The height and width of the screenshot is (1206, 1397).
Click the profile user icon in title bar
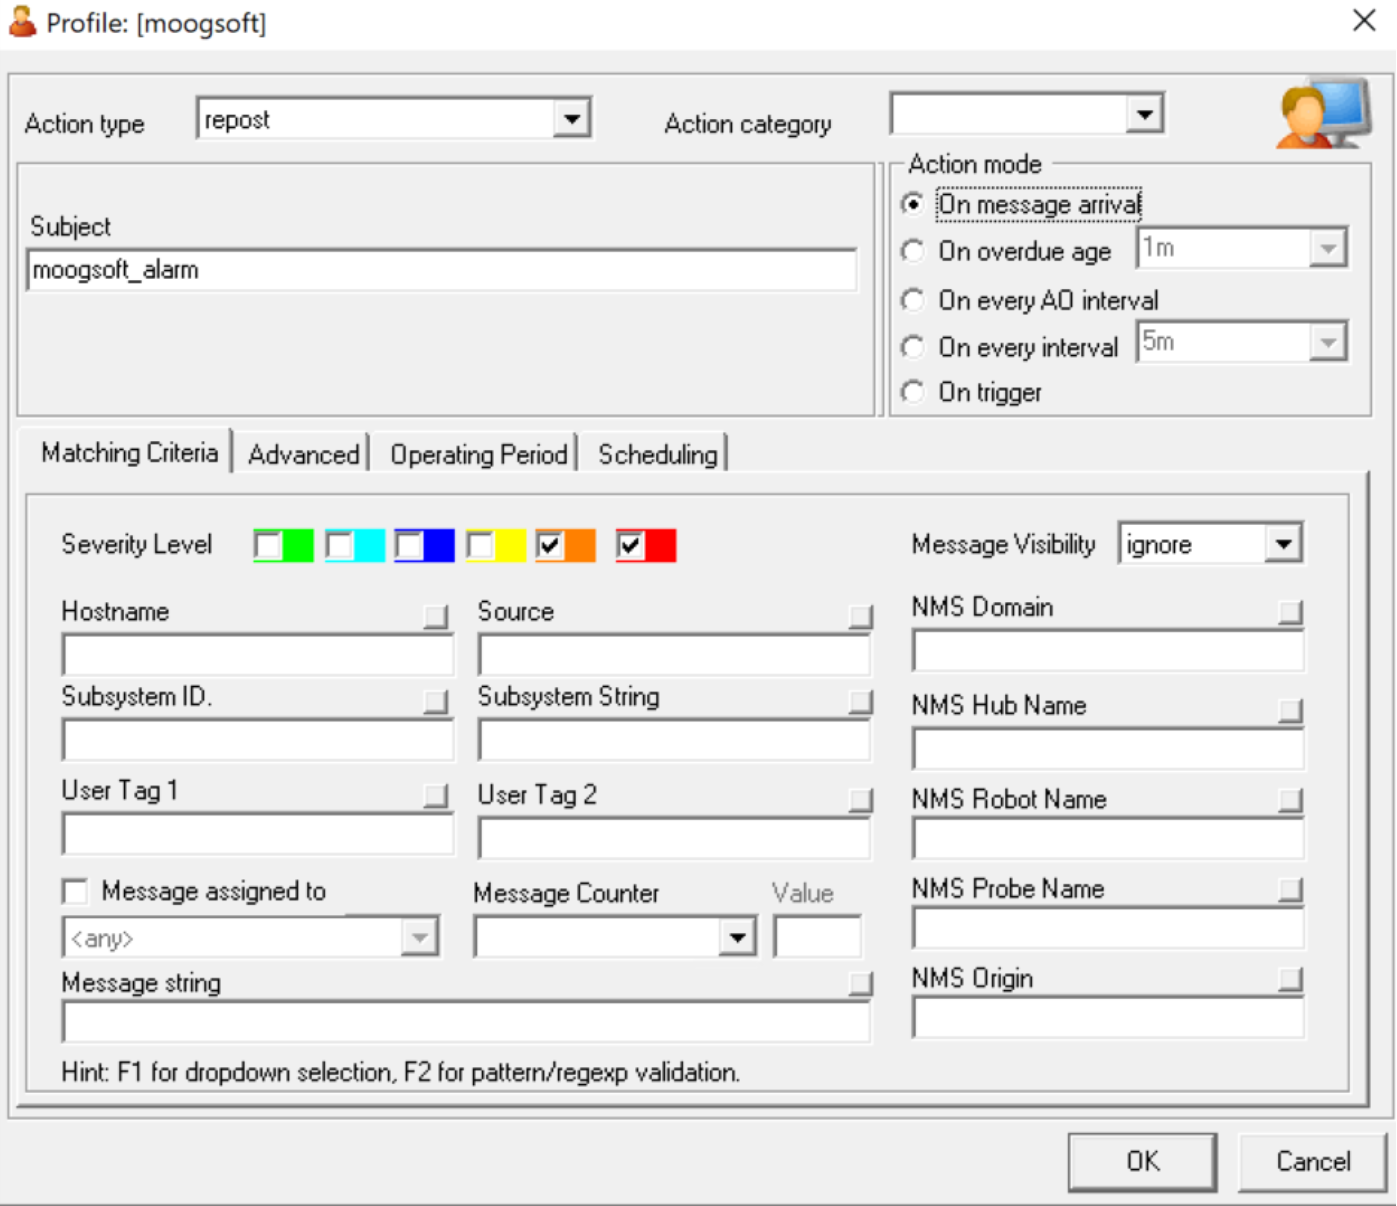(x=22, y=21)
